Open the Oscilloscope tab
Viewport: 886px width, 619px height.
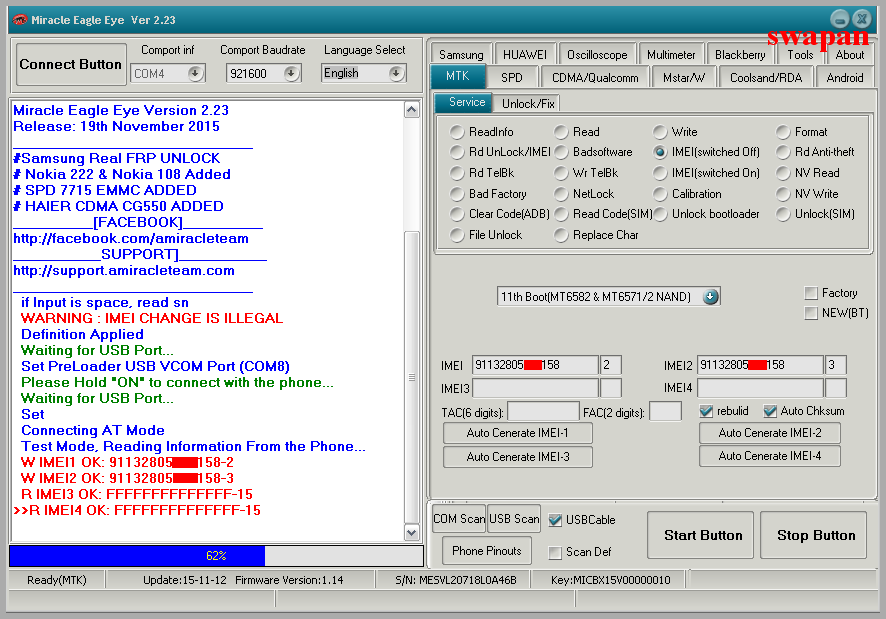tap(597, 55)
